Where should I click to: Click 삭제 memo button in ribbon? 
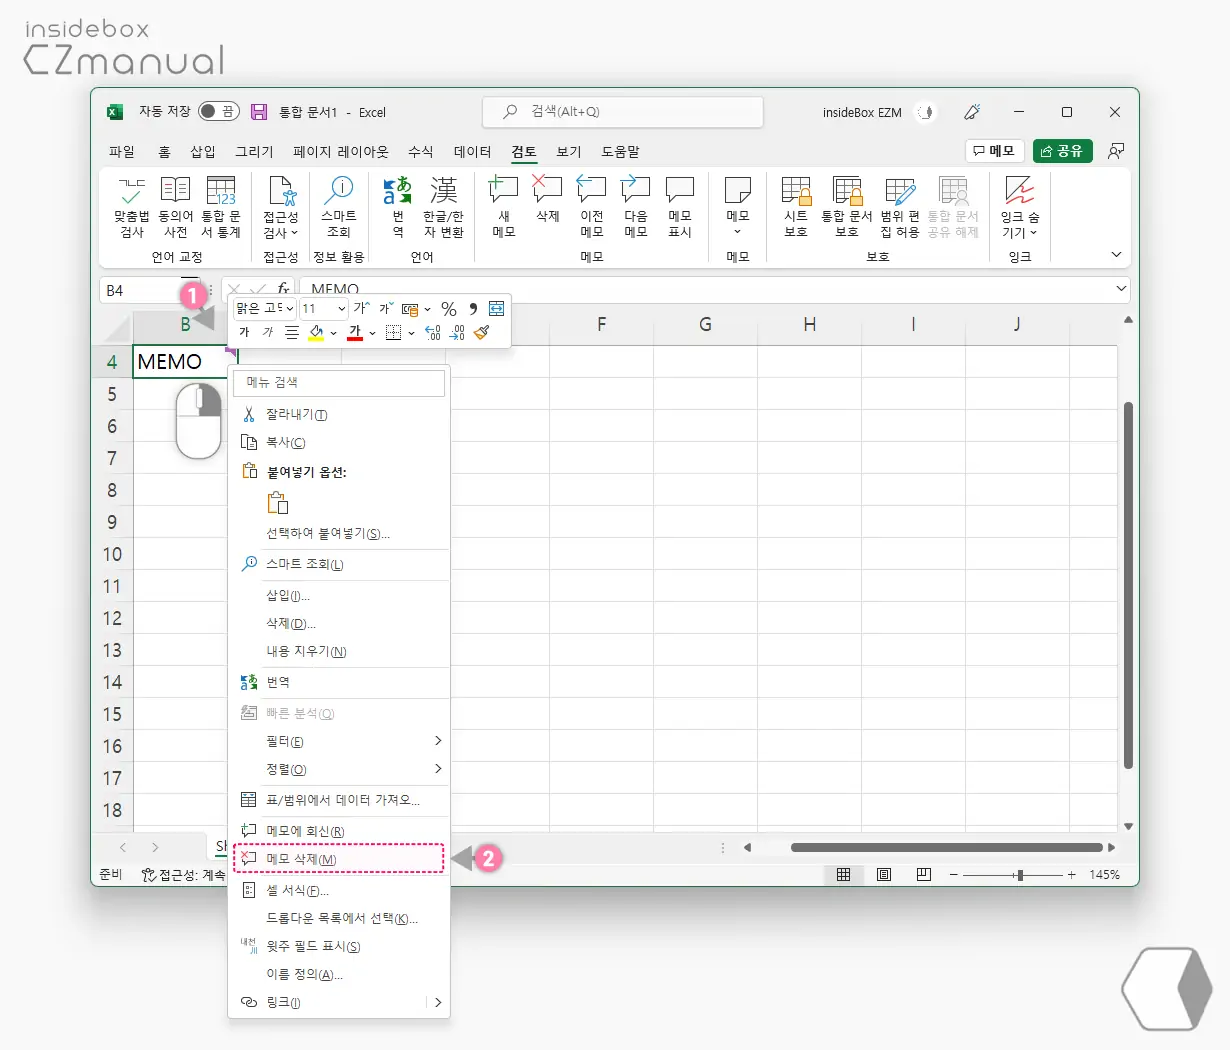tap(547, 200)
